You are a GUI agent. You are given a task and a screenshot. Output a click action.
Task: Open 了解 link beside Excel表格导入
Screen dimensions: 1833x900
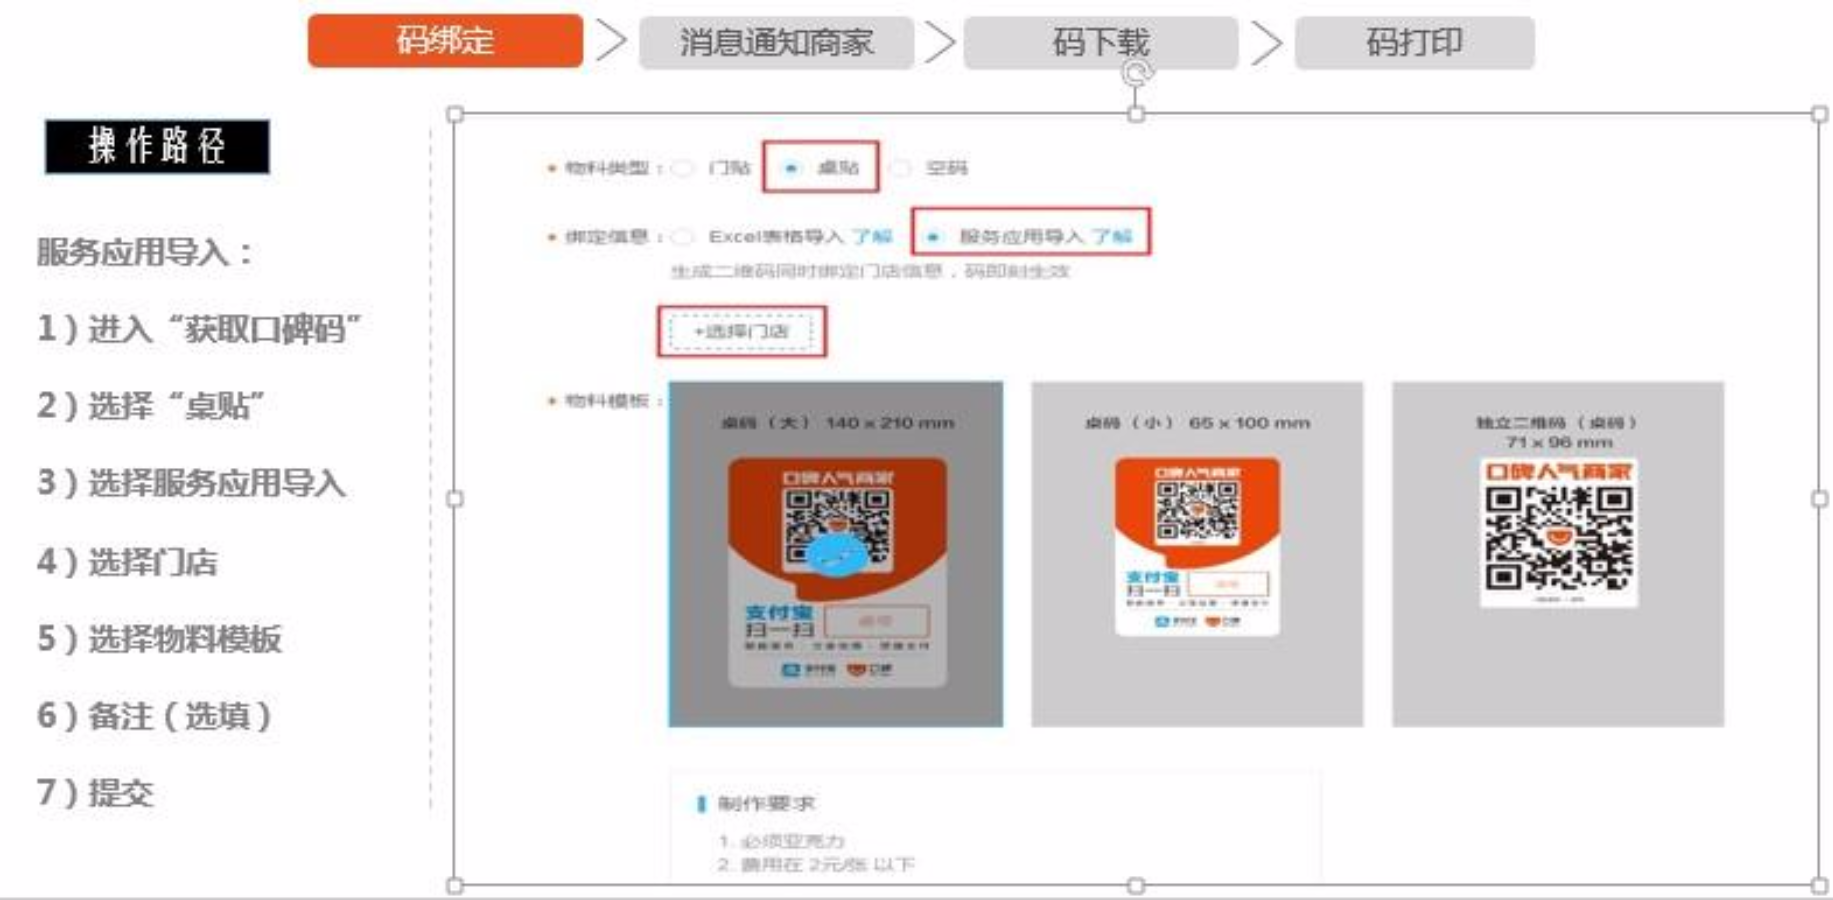click(x=871, y=237)
